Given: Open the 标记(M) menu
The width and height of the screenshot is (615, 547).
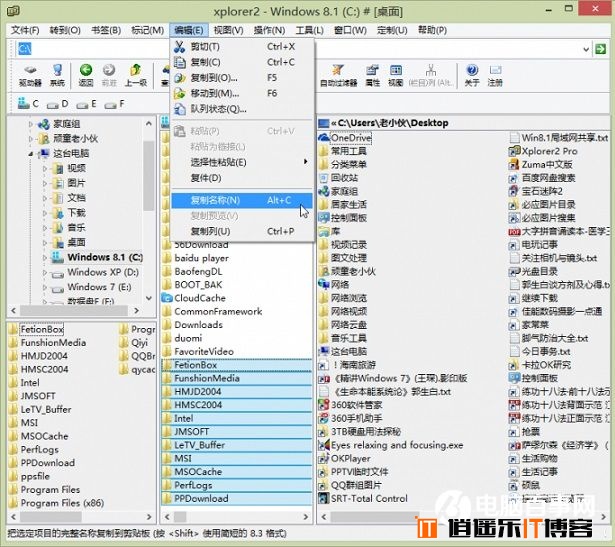Looking at the screenshot, I should click(147, 30).
